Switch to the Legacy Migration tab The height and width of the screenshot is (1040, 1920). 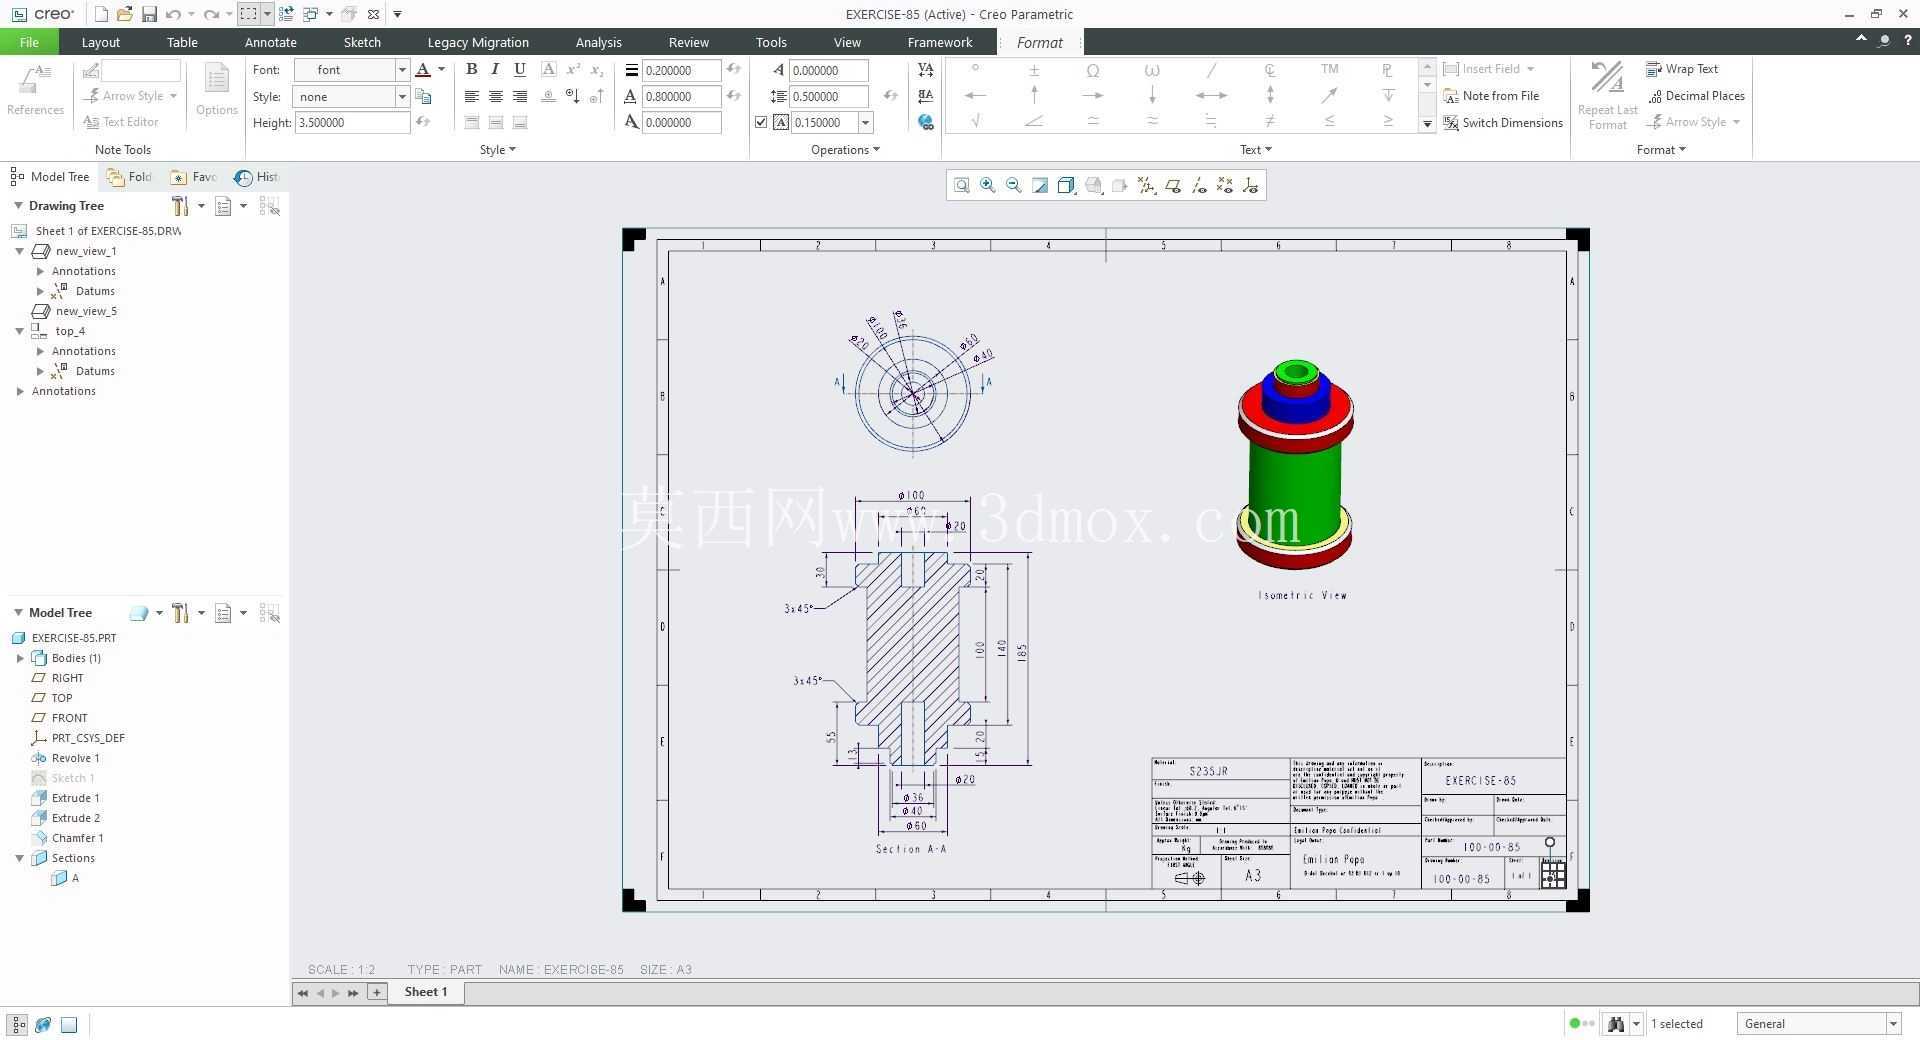pyautogui.click(x=478, y=42)
